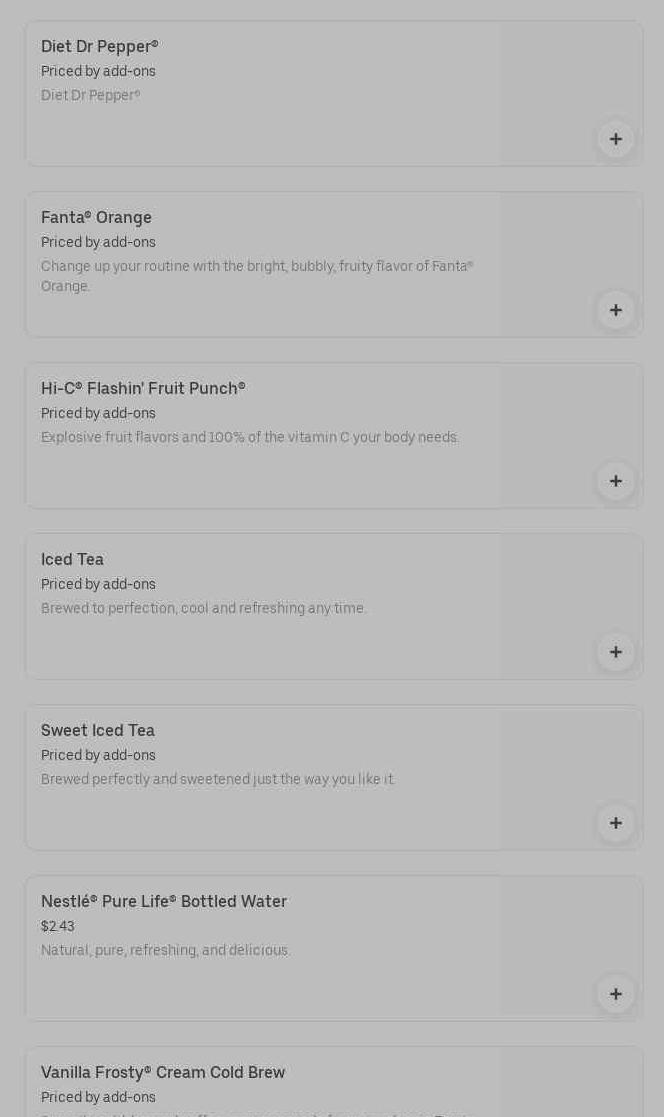The height and width of the screenshot is (1117, 664).
Task: Tap the plus icon for Fanta Orange
Action: [615, 310]
